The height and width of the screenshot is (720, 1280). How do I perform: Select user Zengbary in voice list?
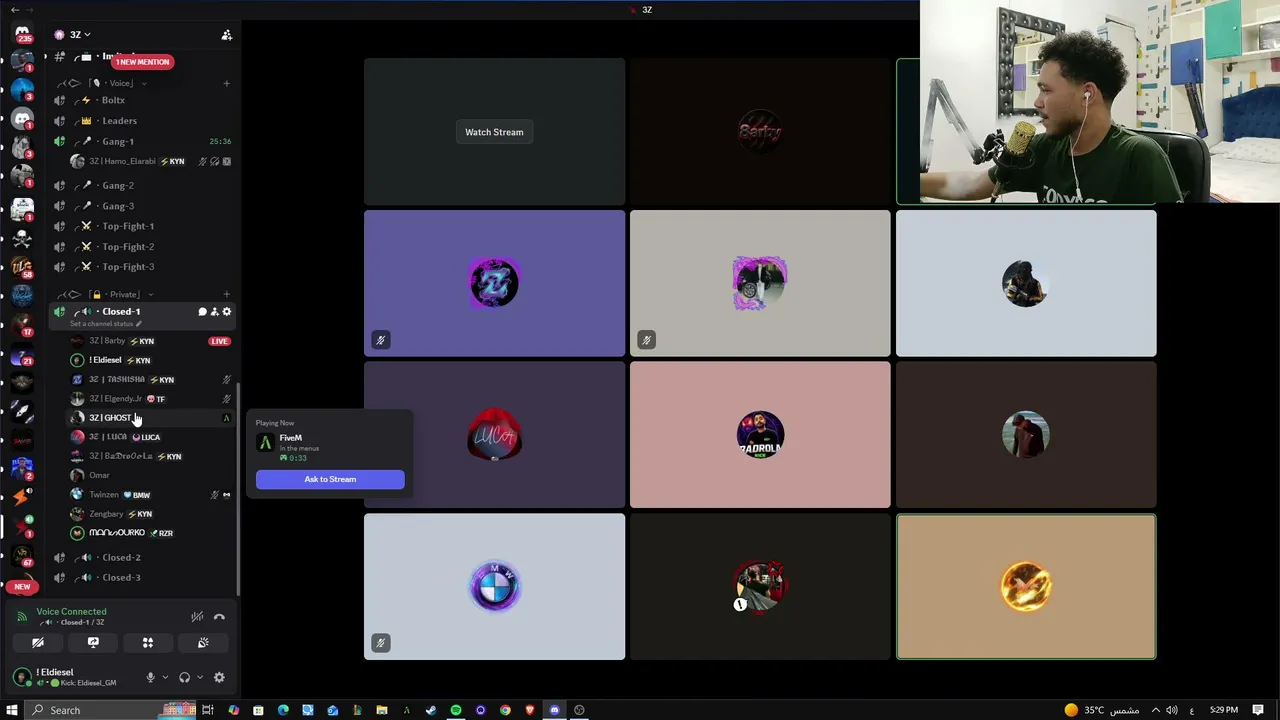pos(150,514)
